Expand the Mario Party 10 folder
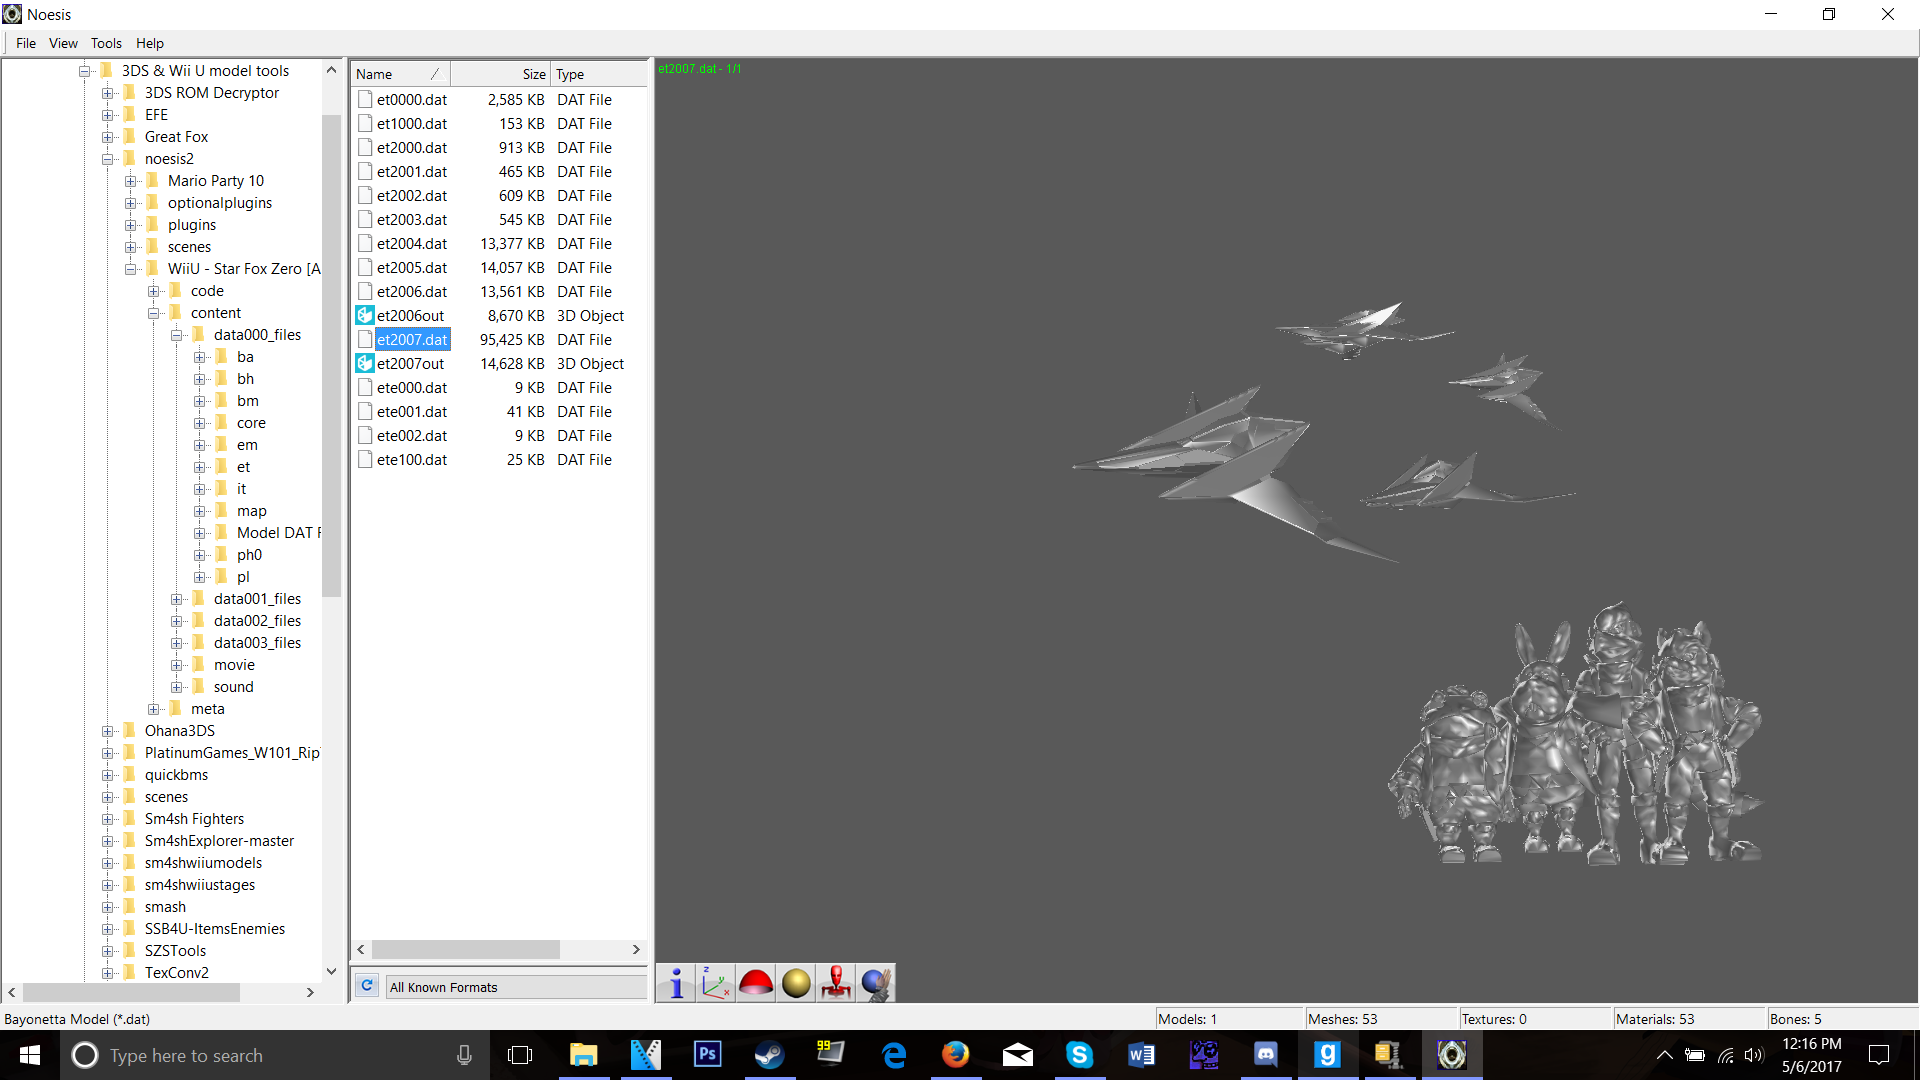The width and height of the screenshot is (1920, 1080). click(131, 181)
